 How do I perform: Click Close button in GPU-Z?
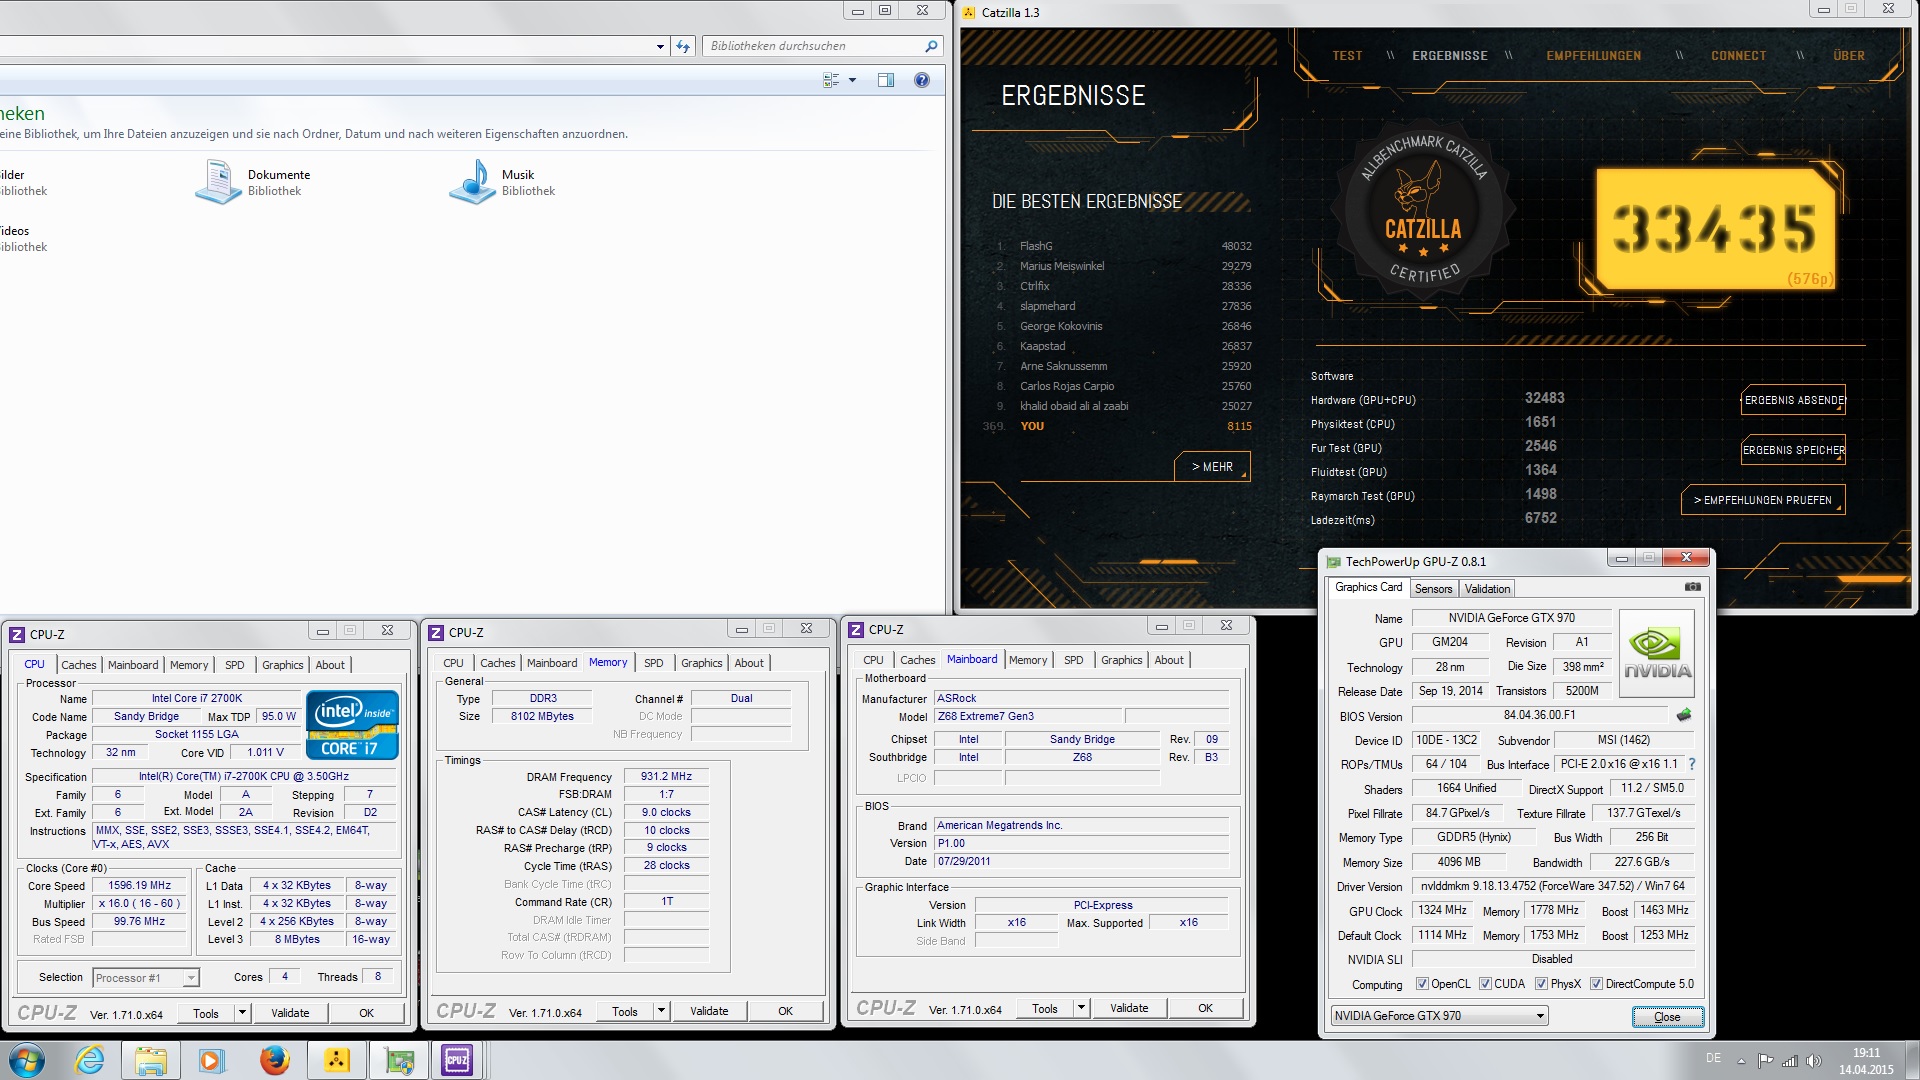1667,1017
